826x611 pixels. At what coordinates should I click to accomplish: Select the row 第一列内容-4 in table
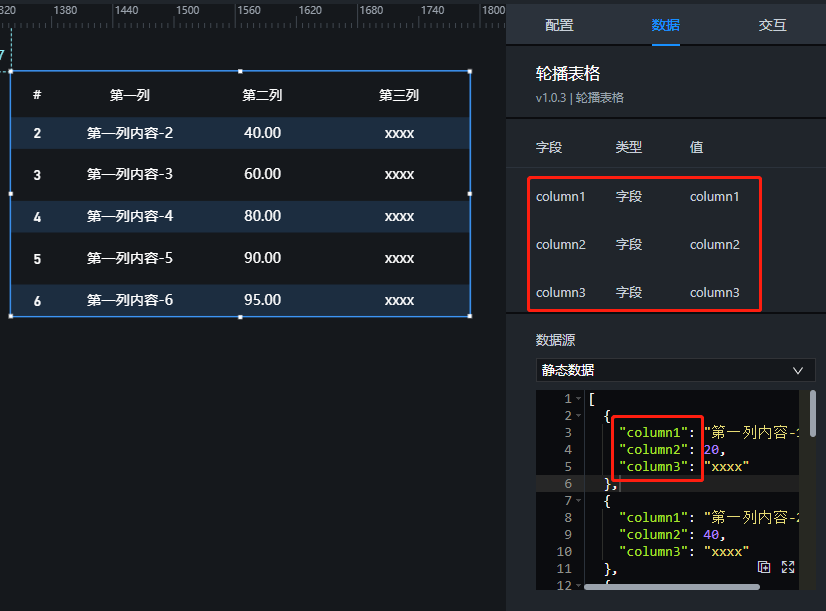coord(130,216)
